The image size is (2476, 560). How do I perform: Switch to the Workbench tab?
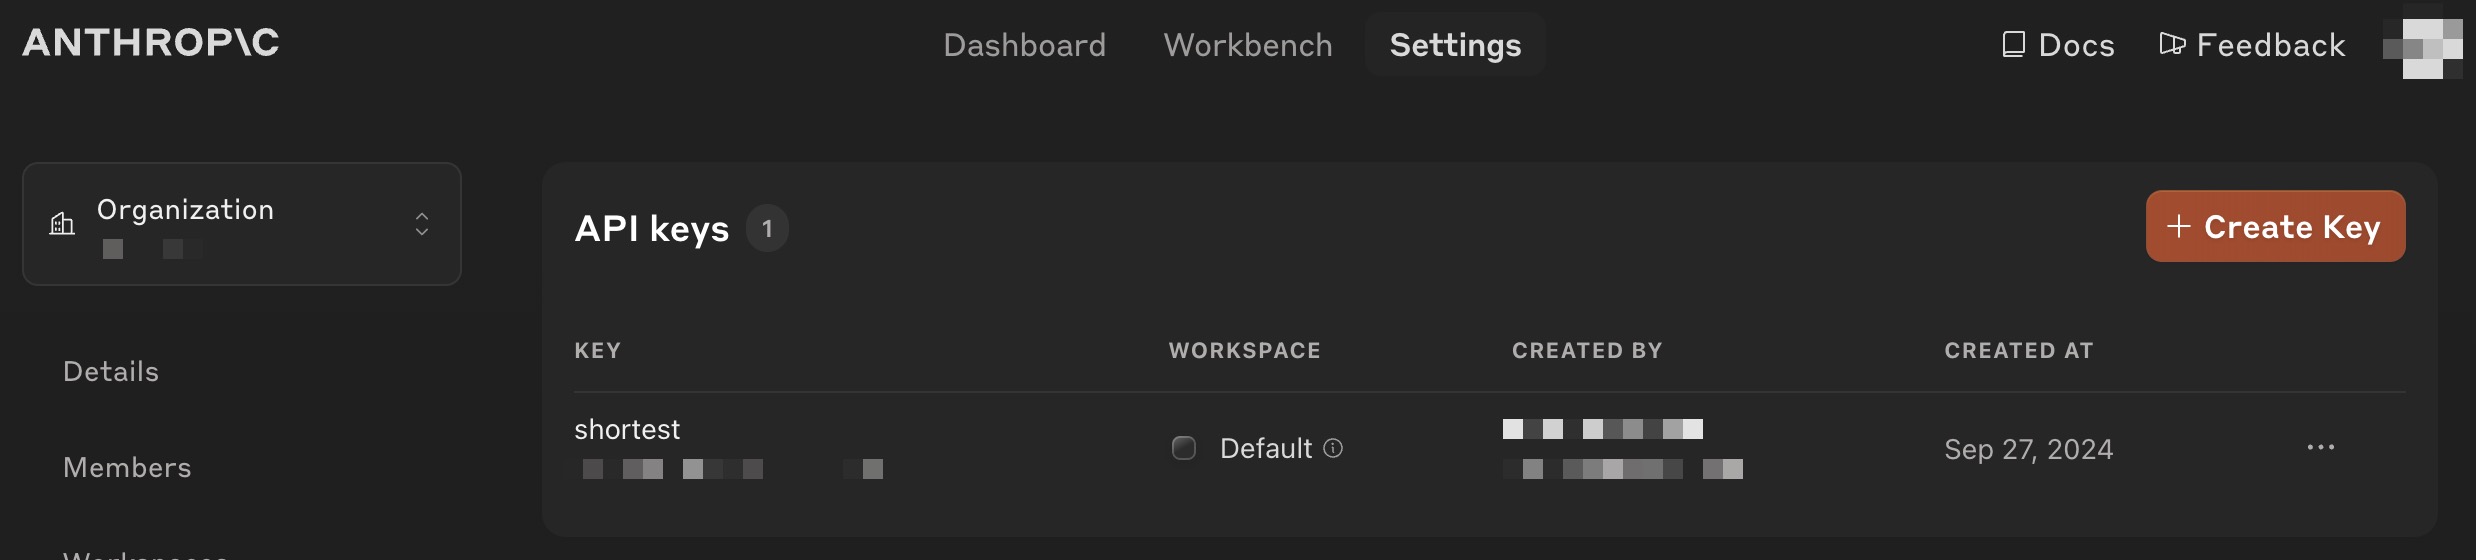[1248, 45]
